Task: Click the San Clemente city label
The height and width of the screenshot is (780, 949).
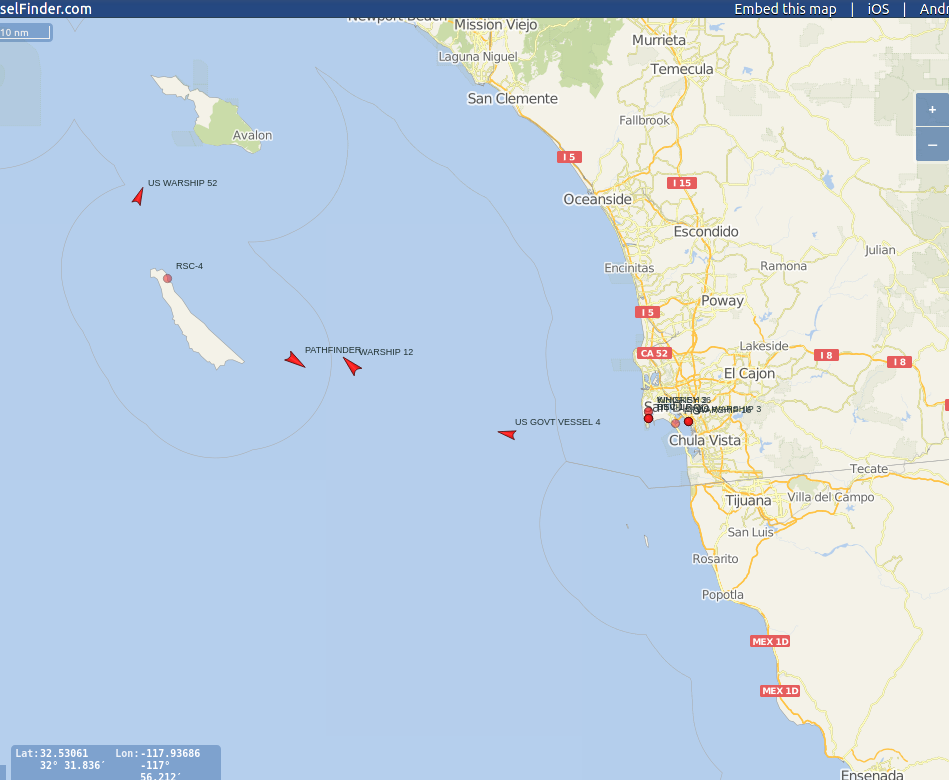Action: click(x=513, y=99)
